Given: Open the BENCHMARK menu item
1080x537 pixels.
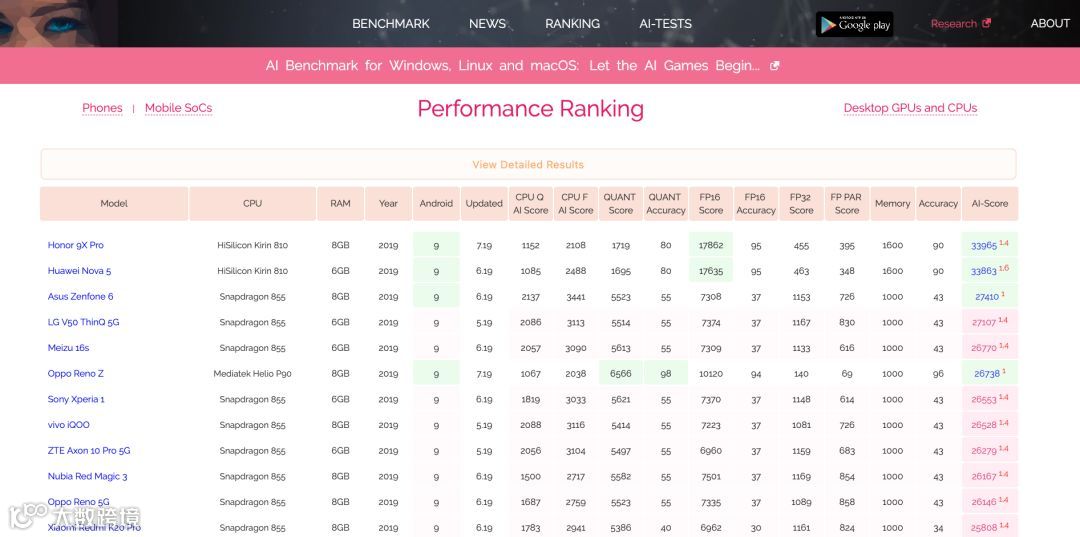Looking at the screenshot, I should click(391, 23).
